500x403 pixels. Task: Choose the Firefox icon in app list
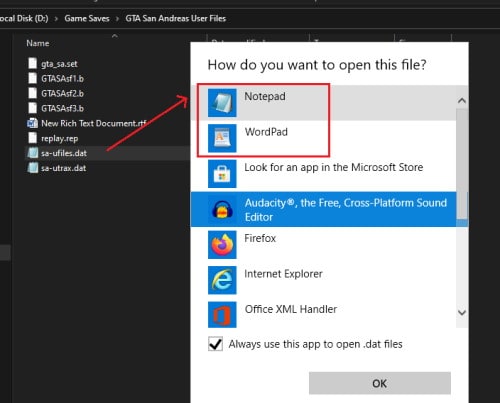click(x=222, y=245)
